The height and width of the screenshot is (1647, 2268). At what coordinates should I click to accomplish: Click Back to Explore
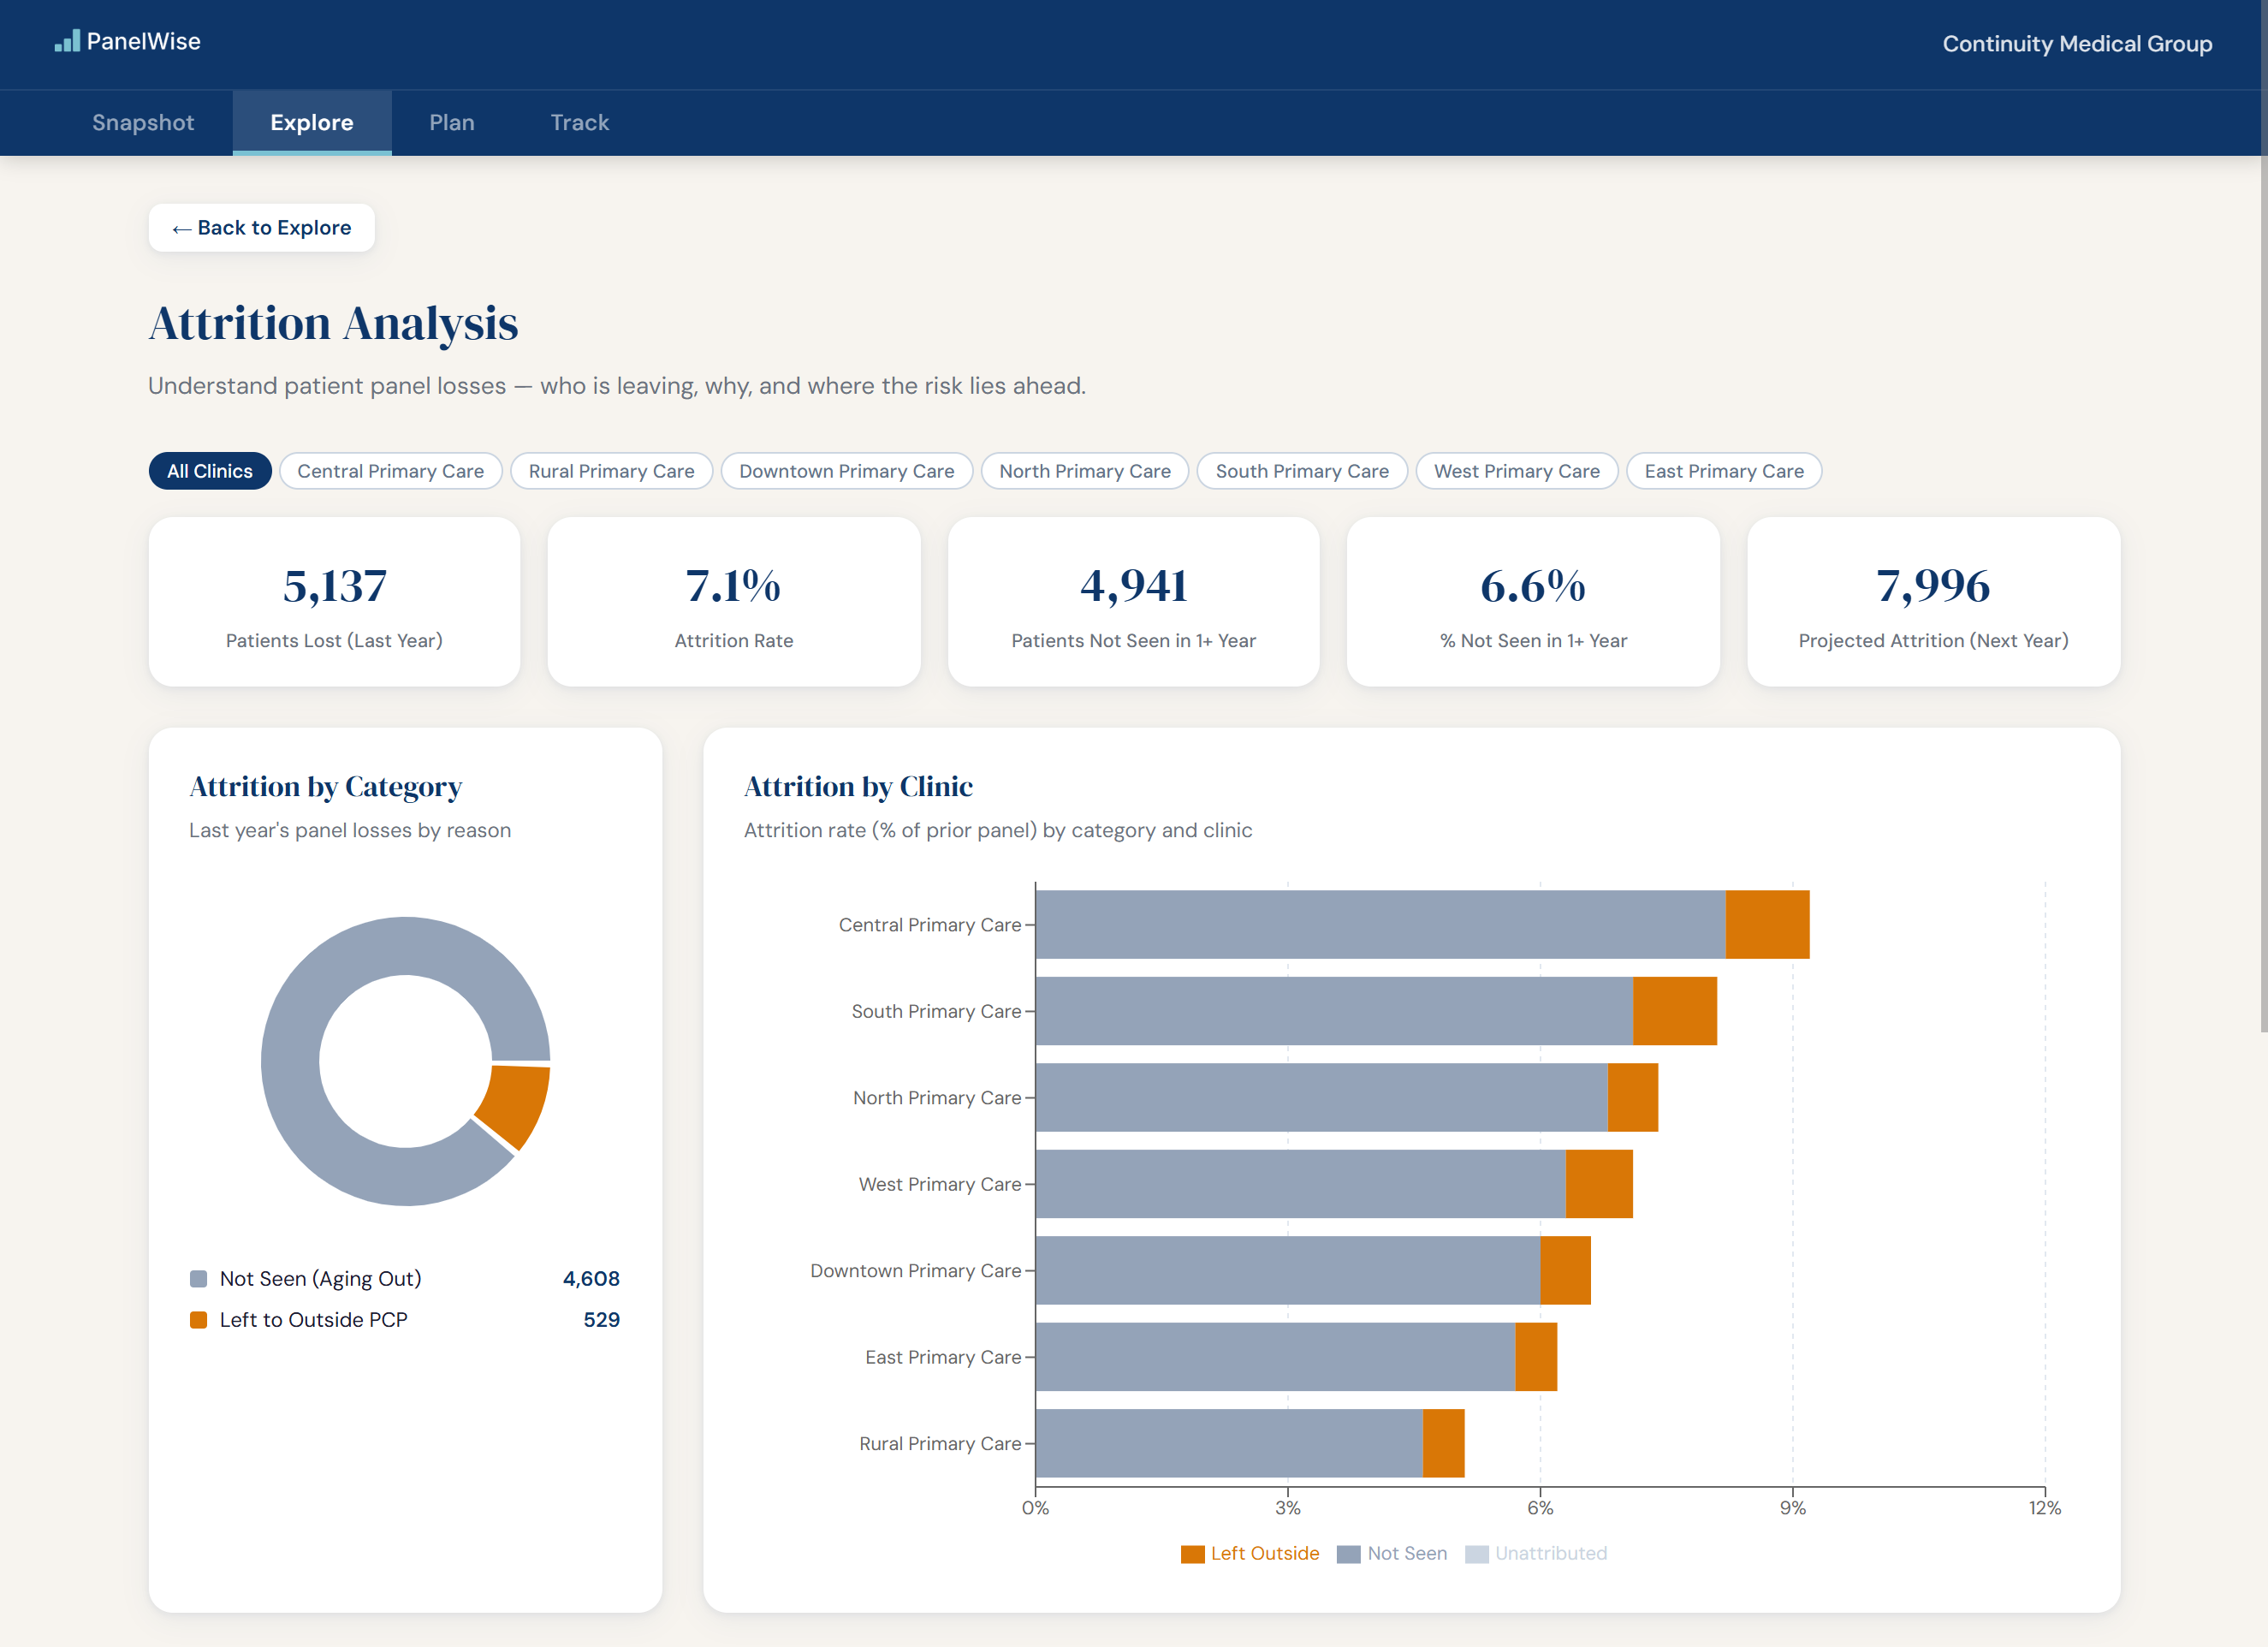[261, 227]
